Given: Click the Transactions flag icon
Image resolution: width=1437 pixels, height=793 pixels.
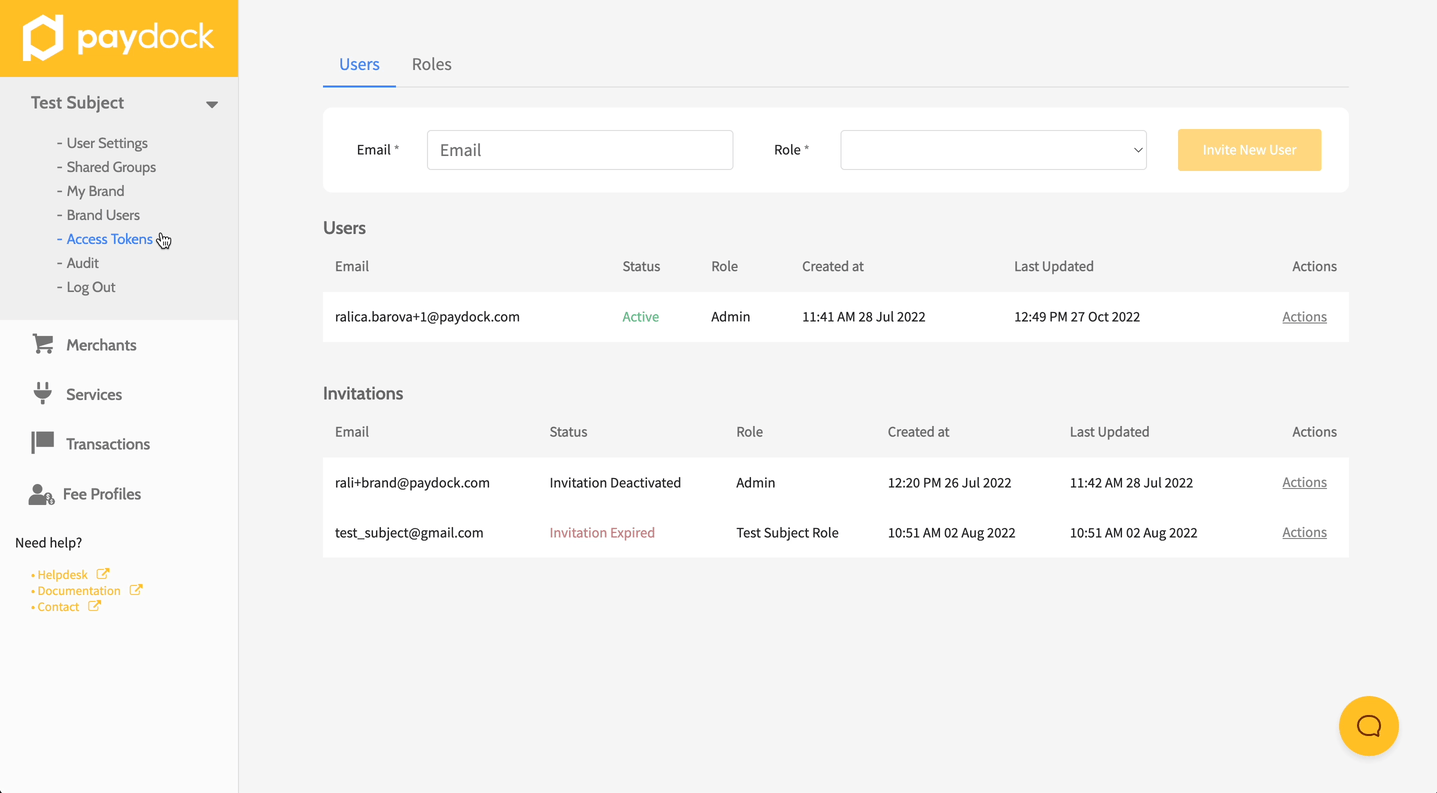Looking at the screenshot, I should [43, 443].
